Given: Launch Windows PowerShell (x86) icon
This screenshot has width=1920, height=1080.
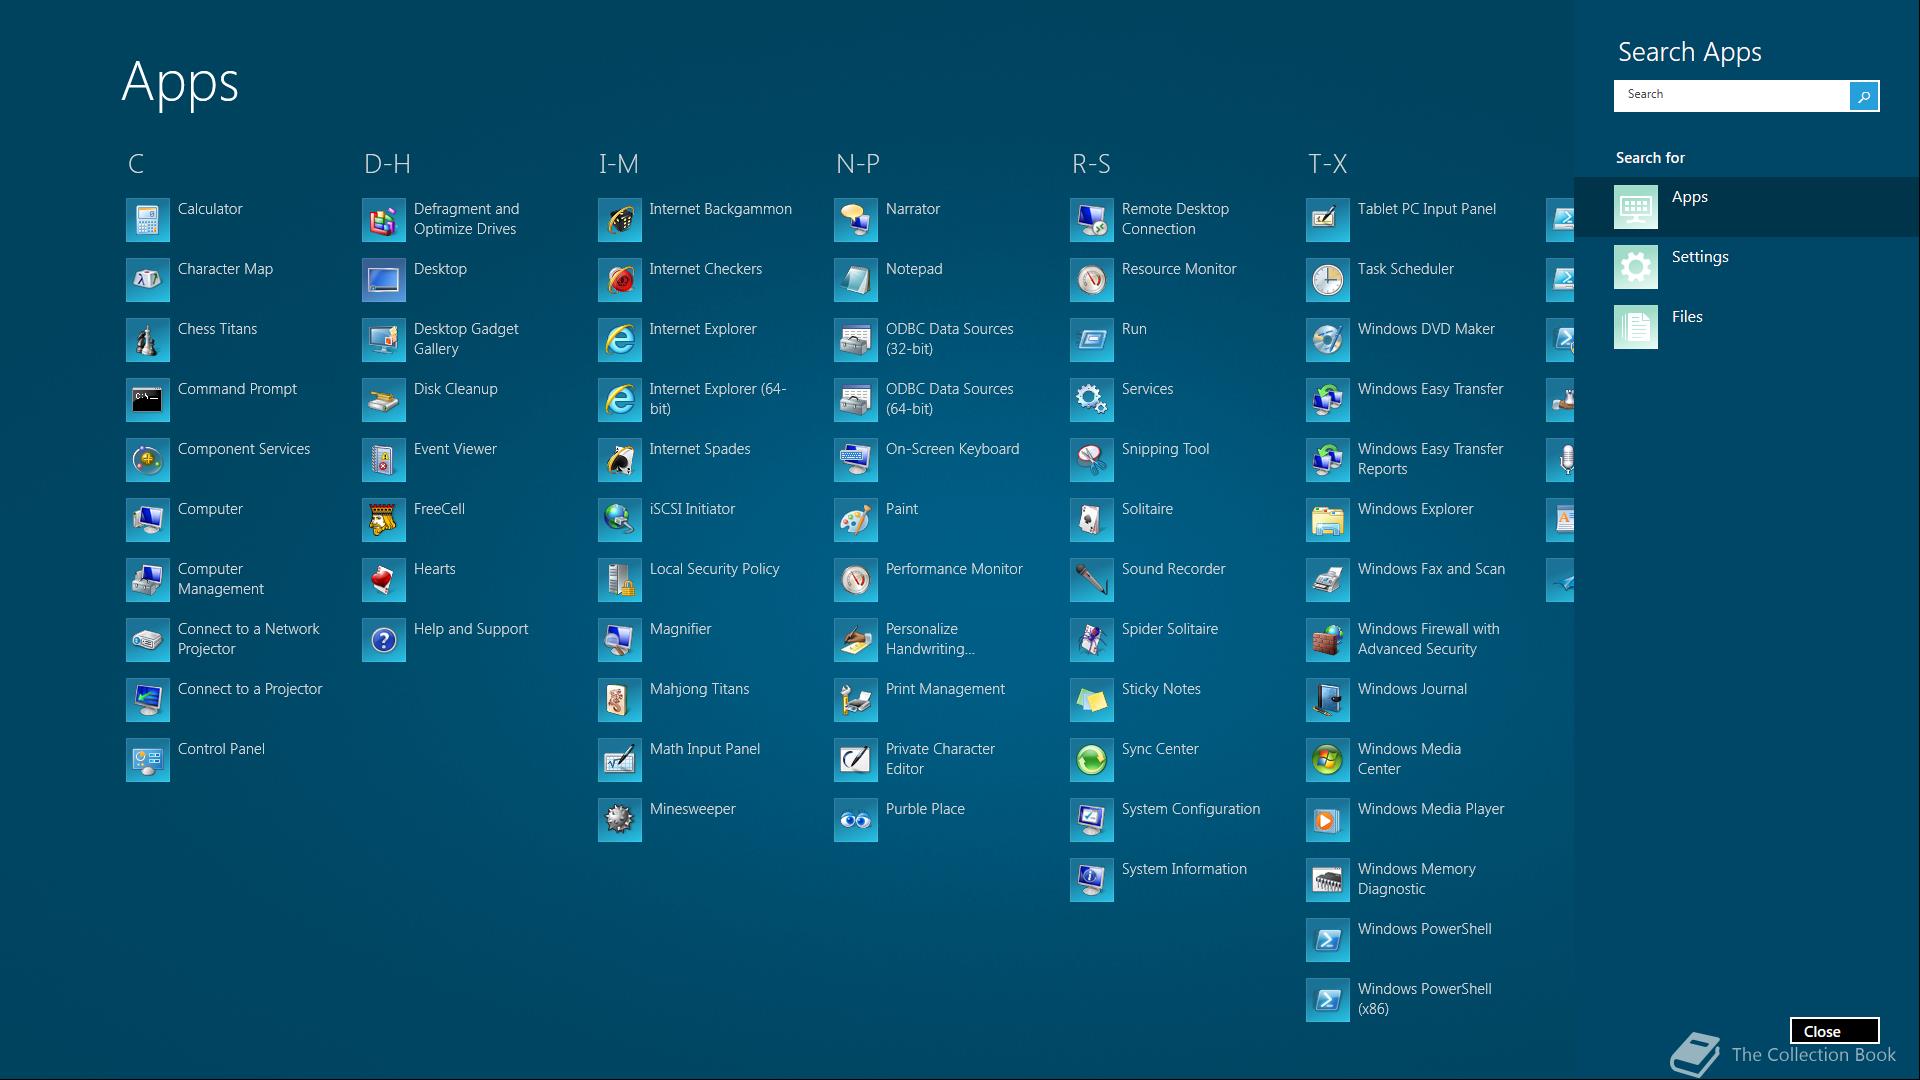Looking at the screenshot, I should point(1328,1000).
